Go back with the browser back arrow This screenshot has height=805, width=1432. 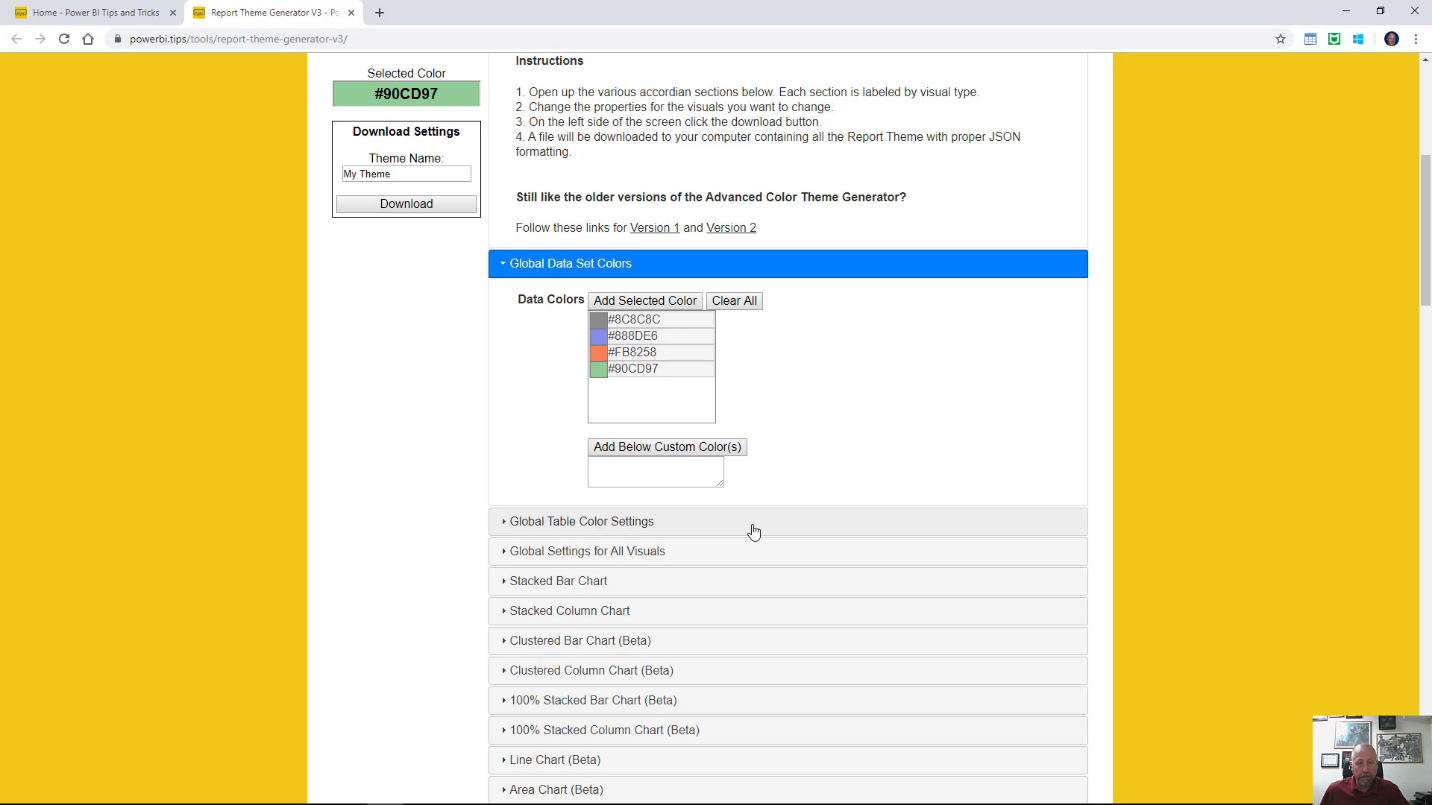[x=16, y=39]
